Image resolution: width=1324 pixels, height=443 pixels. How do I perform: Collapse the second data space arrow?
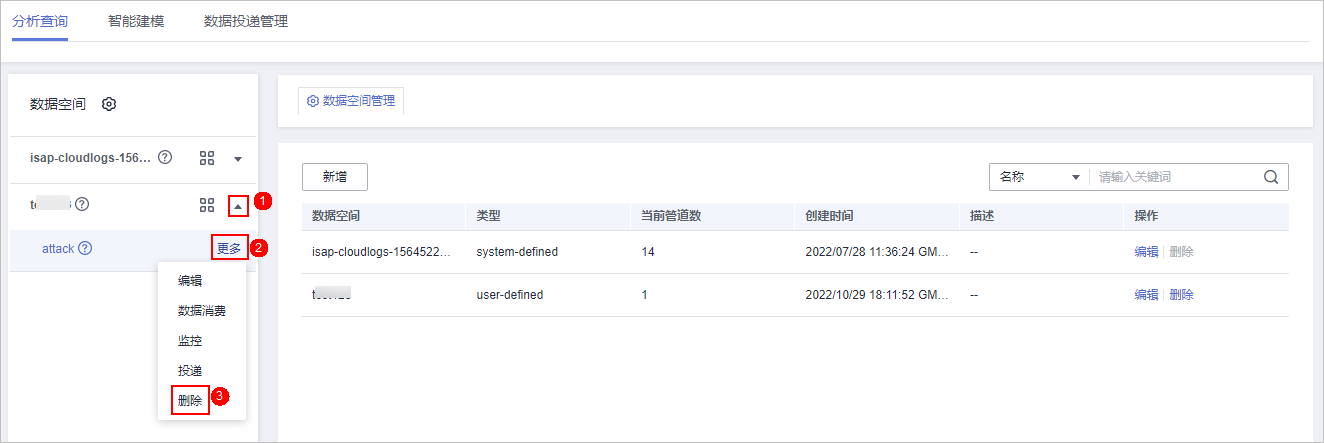click(237, 206)
